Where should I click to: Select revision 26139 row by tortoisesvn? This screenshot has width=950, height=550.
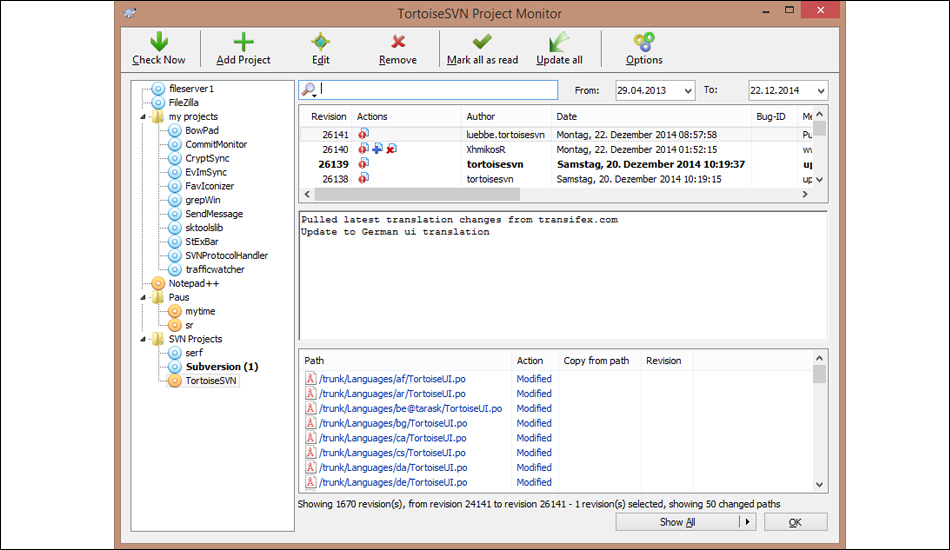pyautogui.click(x=556, y=164)
